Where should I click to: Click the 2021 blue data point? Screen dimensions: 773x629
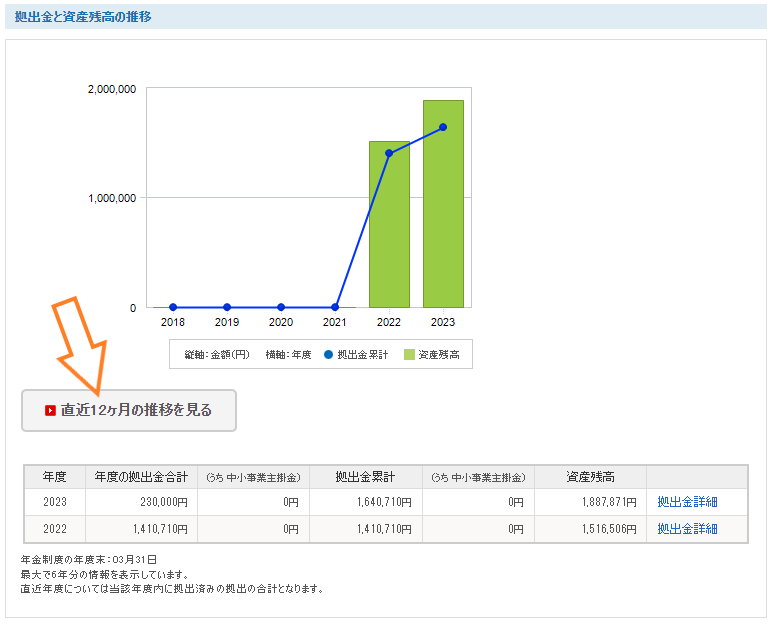[x=335, y=307]
